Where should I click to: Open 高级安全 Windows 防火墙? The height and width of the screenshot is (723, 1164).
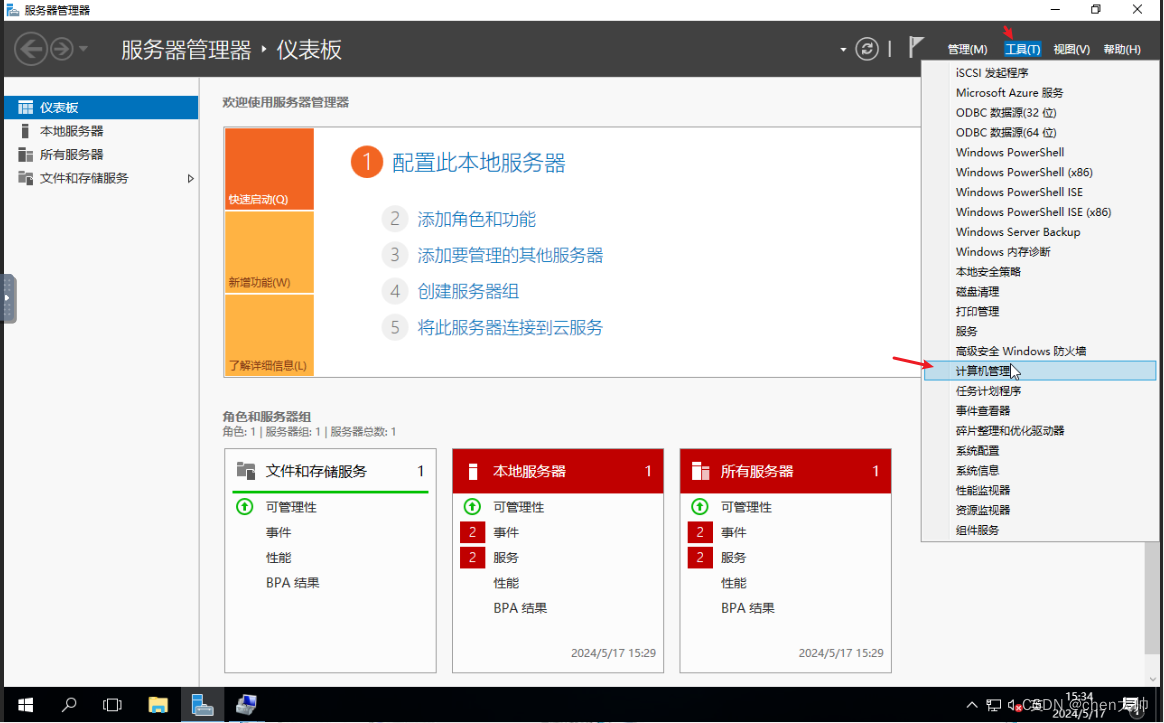pyautogui.click(x=1039, y=351)
